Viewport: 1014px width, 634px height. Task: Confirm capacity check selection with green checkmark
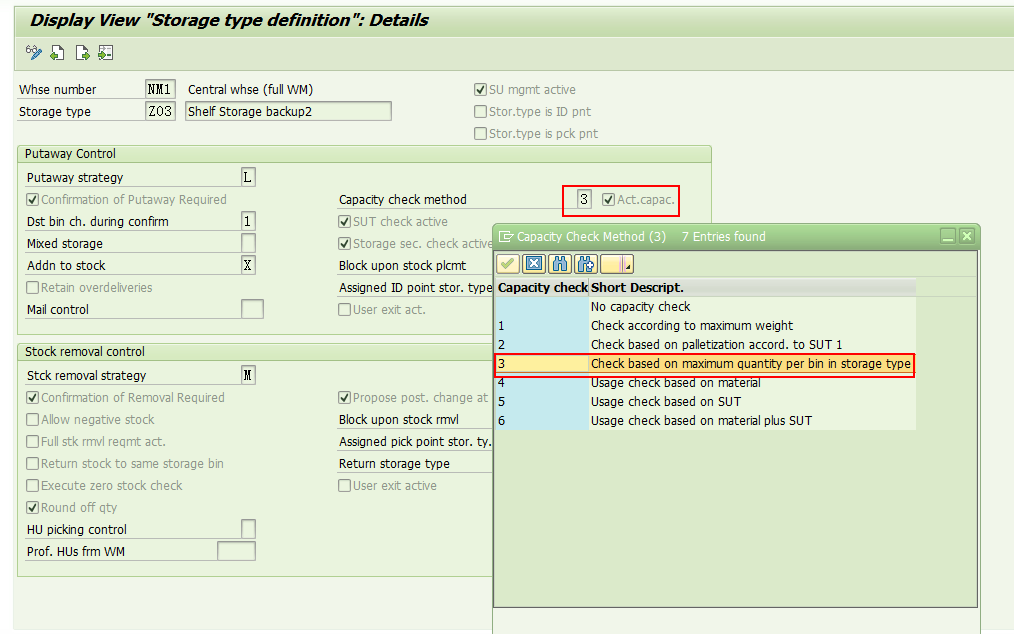point(506,263)
